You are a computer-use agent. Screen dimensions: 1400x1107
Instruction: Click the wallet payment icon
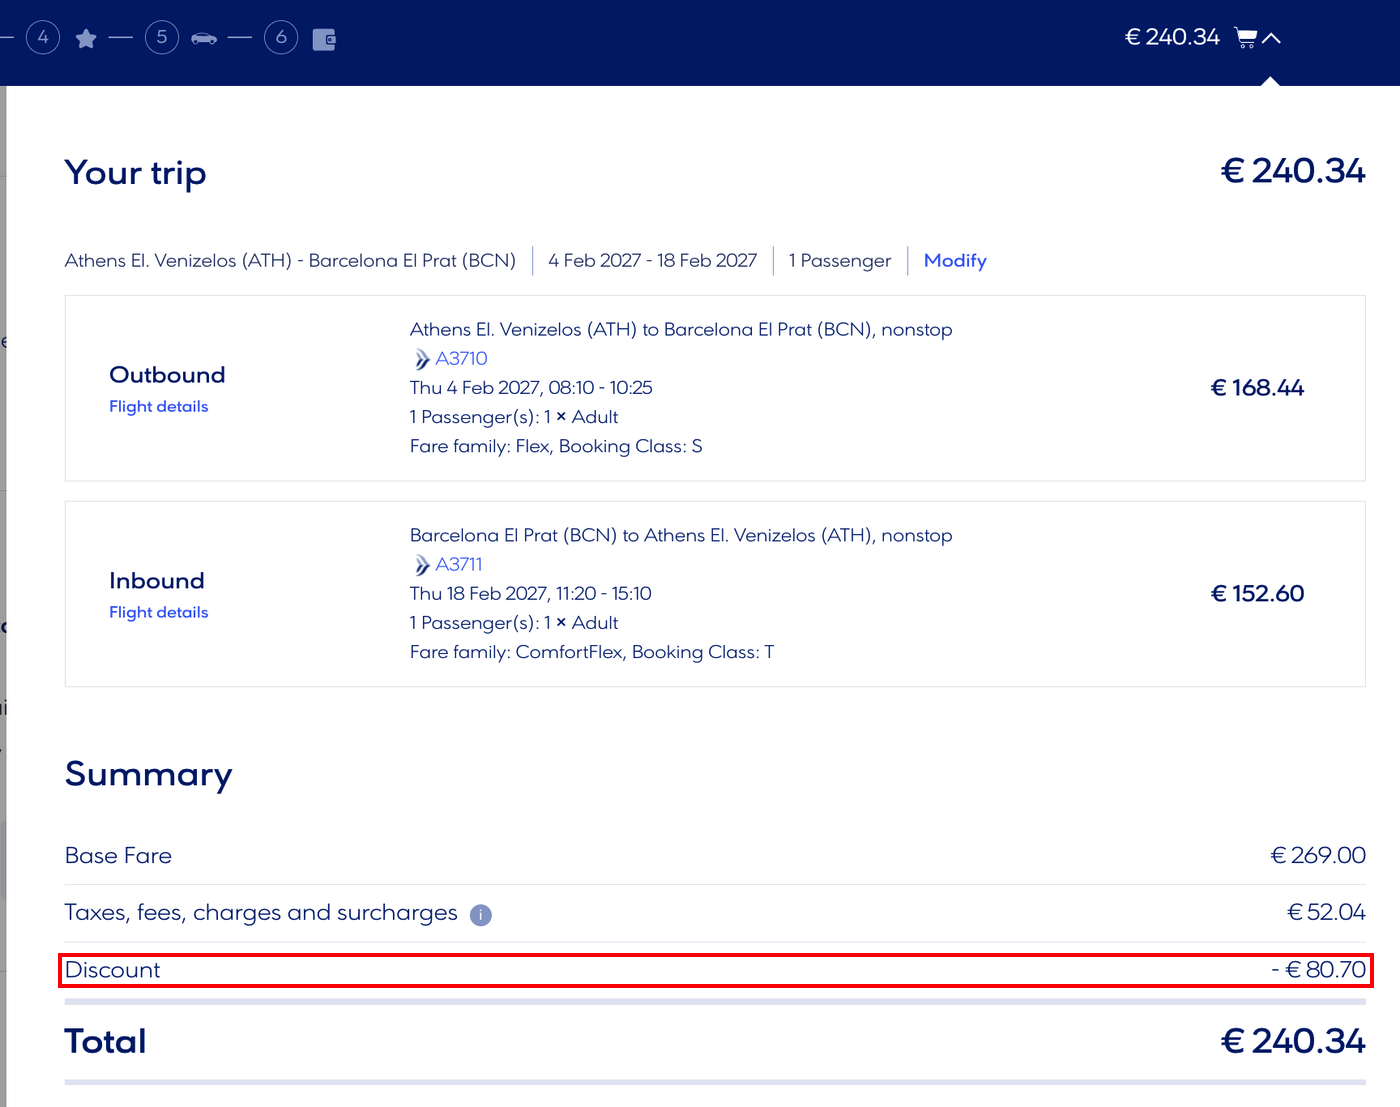[x=324, y=39]
